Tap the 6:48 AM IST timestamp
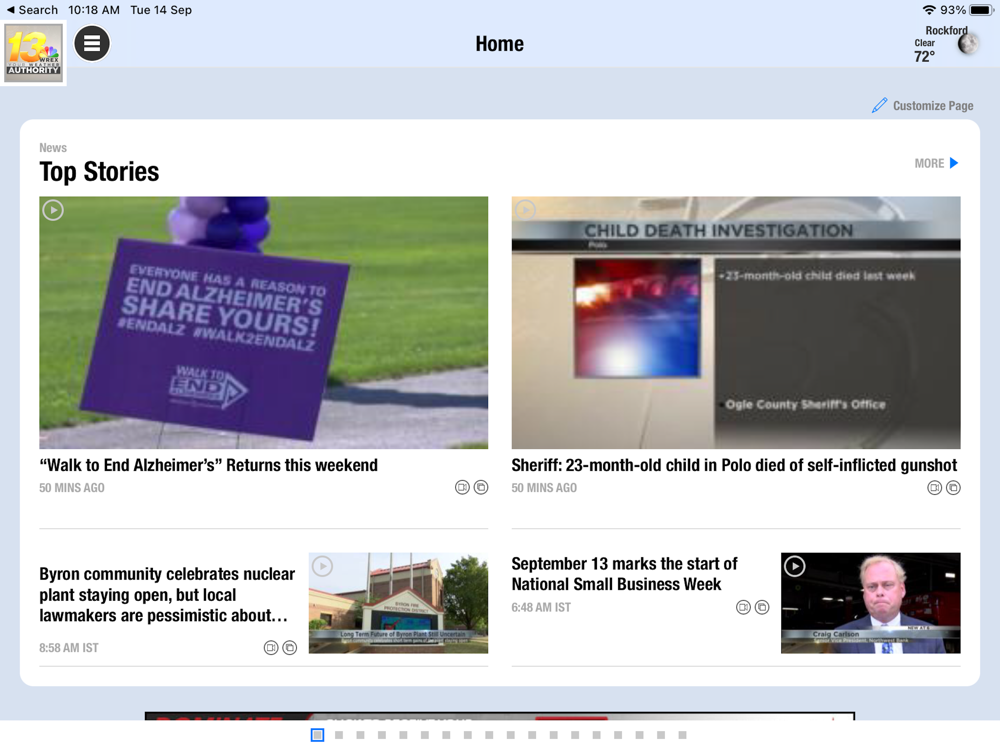The height and width of the screenshot is (750, 1000). pyautogui.click(x=541, y=607)
